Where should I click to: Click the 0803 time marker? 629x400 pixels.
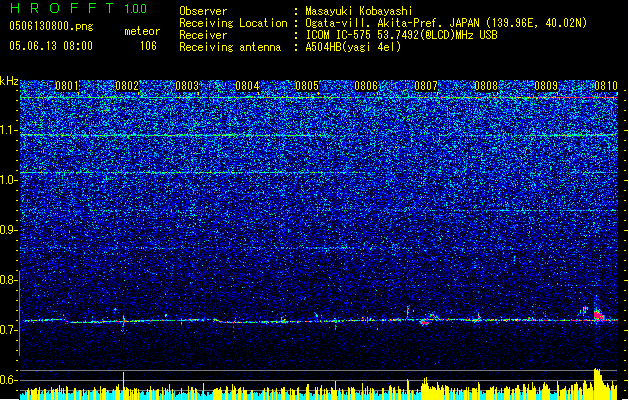[x=187, y=86]
